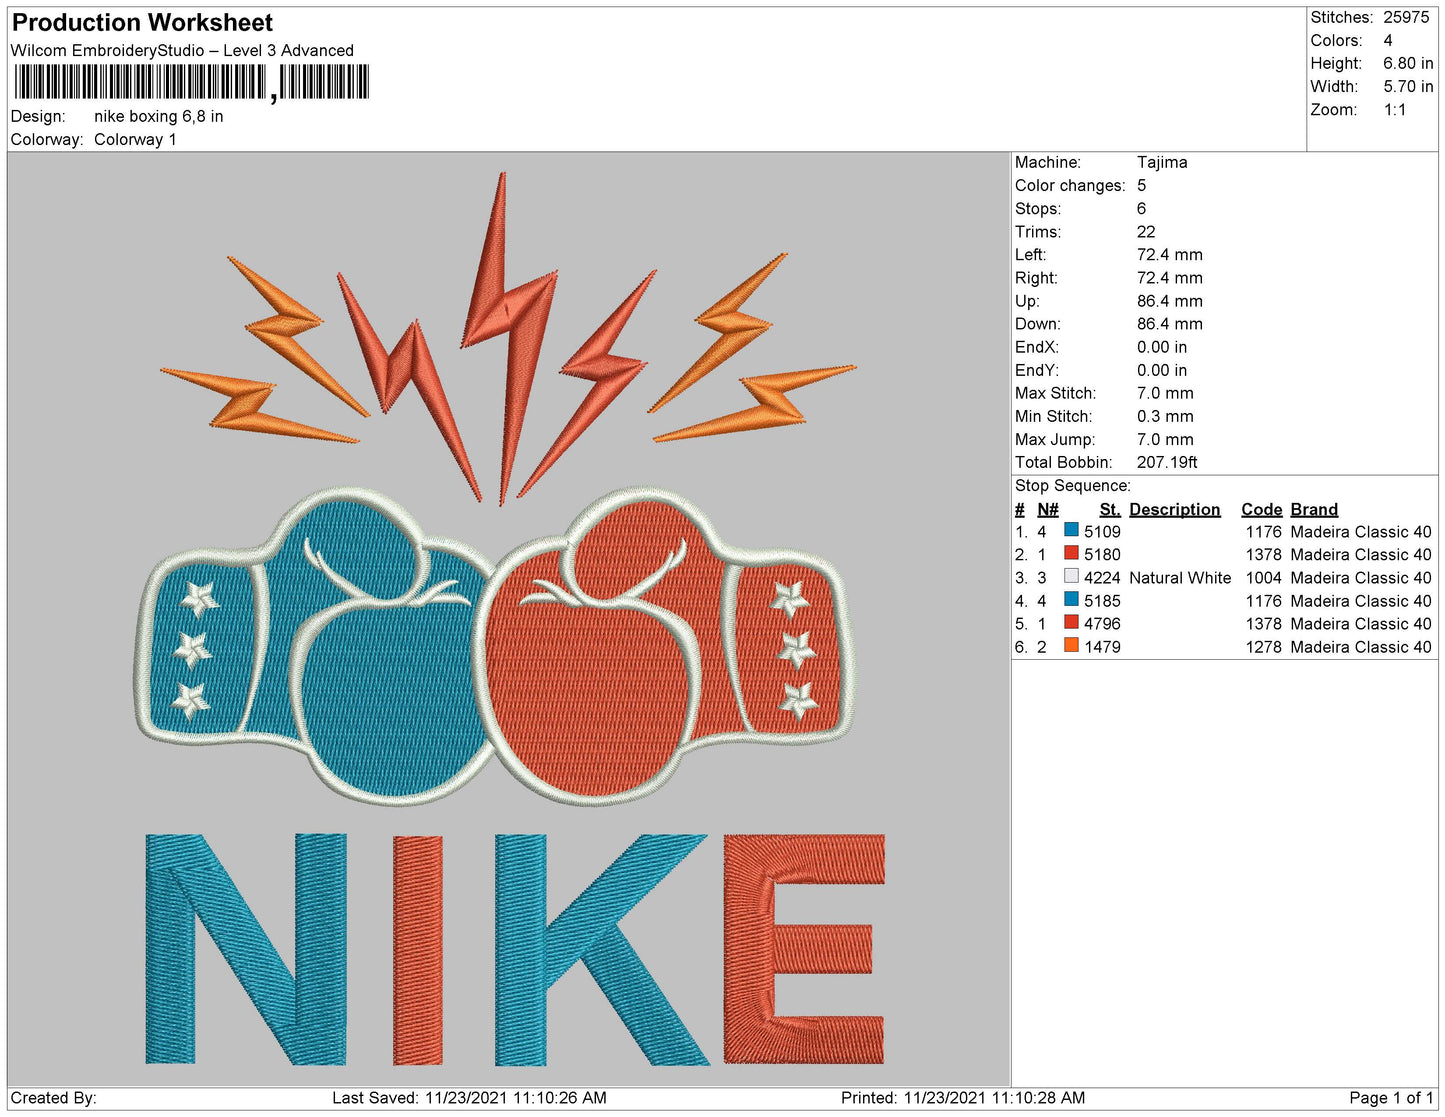
Task: Click the Left value '72.4 mm'
Action: coord(1169,255)
